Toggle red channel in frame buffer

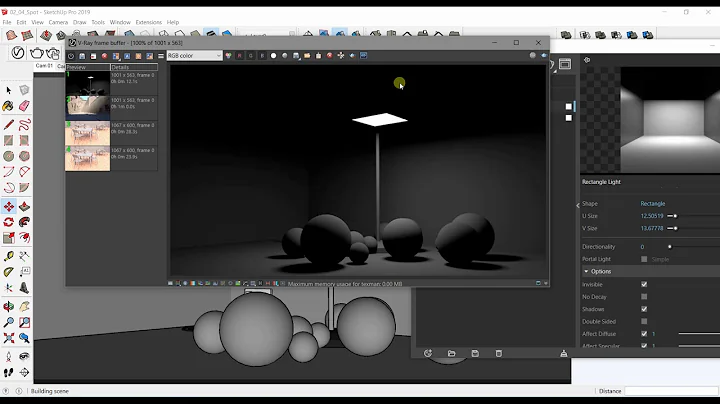coord(239,56)
